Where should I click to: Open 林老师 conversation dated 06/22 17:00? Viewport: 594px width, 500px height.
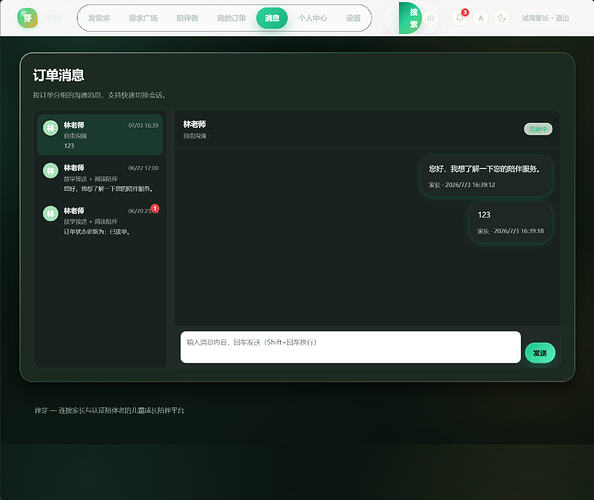tap(100, 178)
